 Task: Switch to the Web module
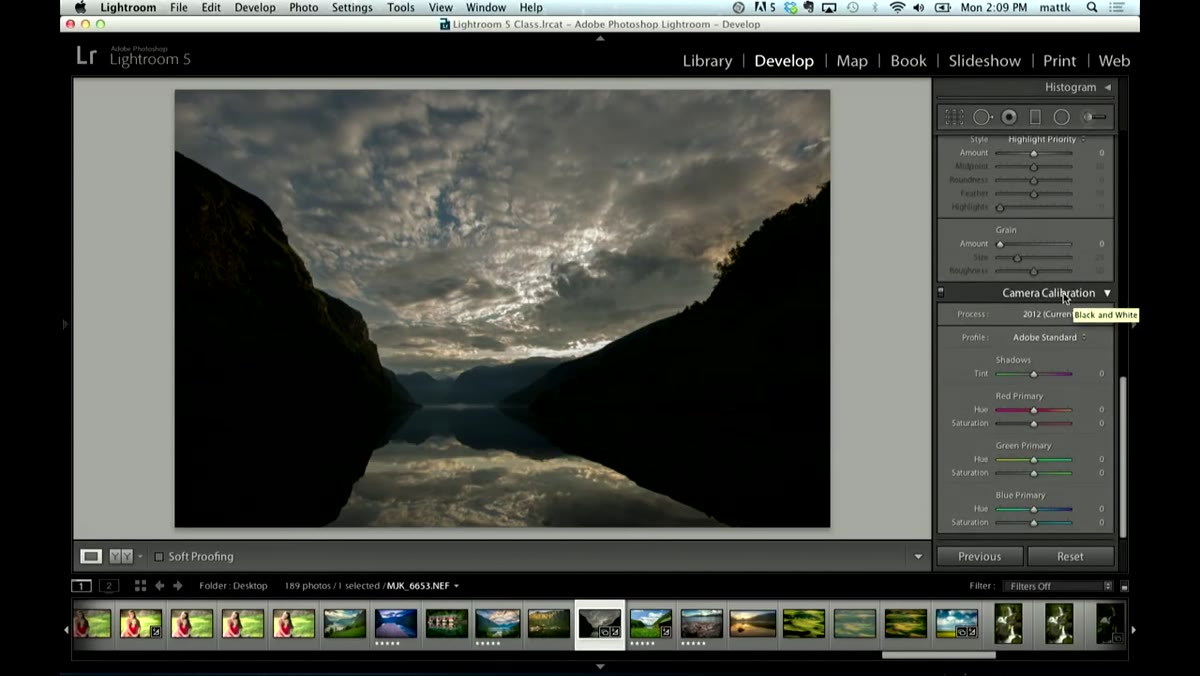(x=1114, y=61)
